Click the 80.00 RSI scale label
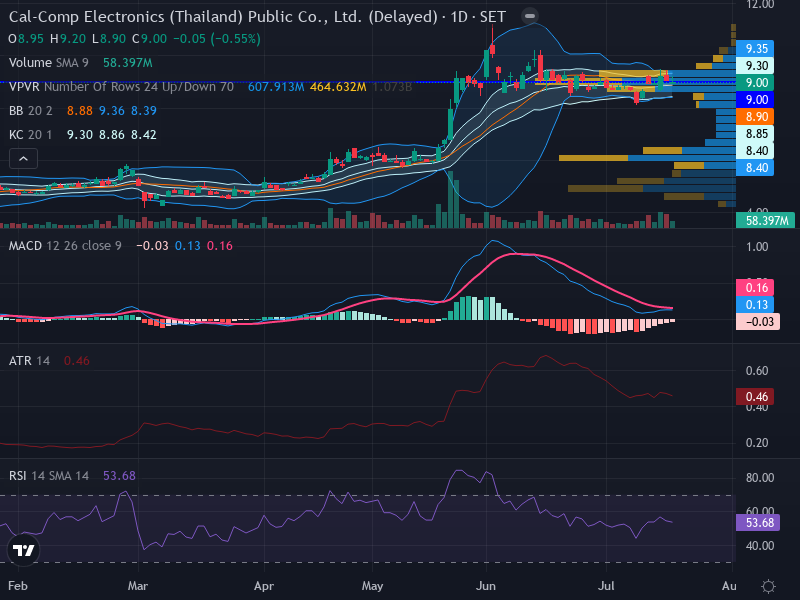800x600 pixels. pos(760,478)
